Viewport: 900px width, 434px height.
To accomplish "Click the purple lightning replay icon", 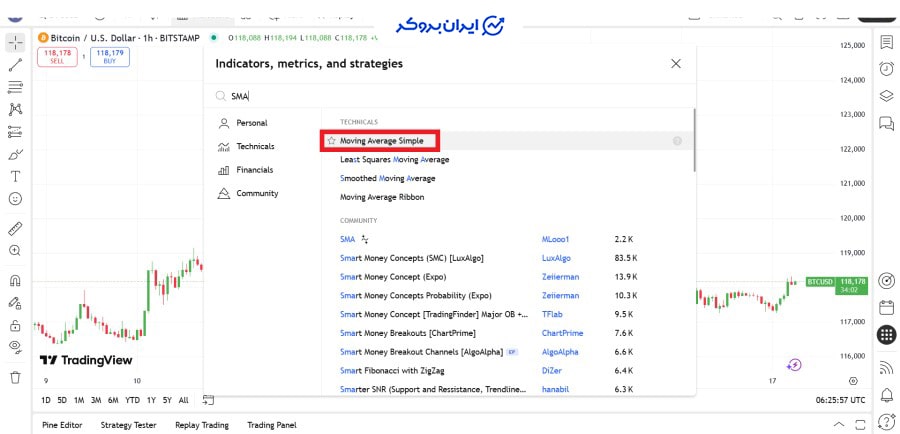I will (794, 365).
